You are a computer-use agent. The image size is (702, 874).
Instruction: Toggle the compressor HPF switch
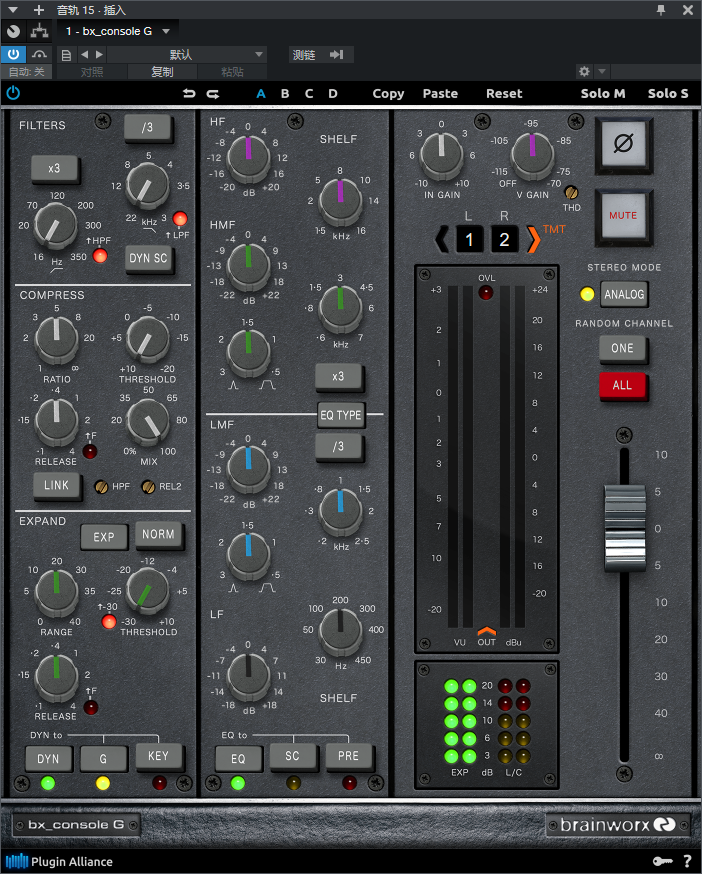click(101, 487)
